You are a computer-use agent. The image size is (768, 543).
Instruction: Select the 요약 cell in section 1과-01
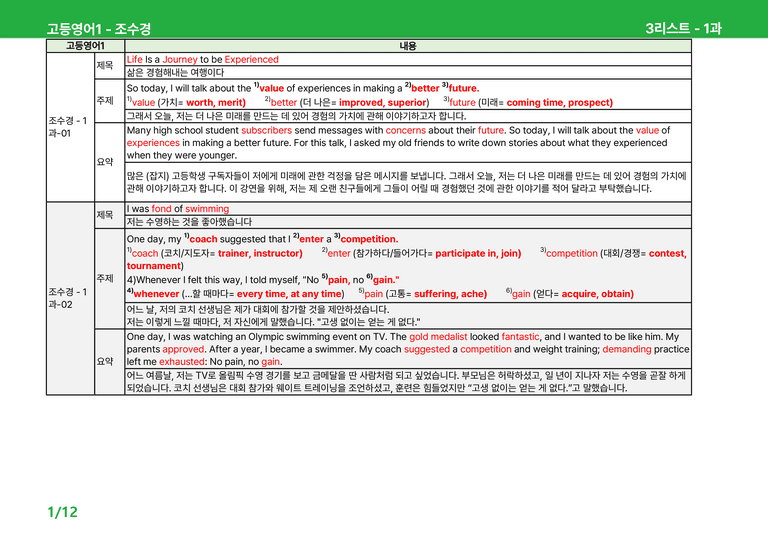[109, 162]
